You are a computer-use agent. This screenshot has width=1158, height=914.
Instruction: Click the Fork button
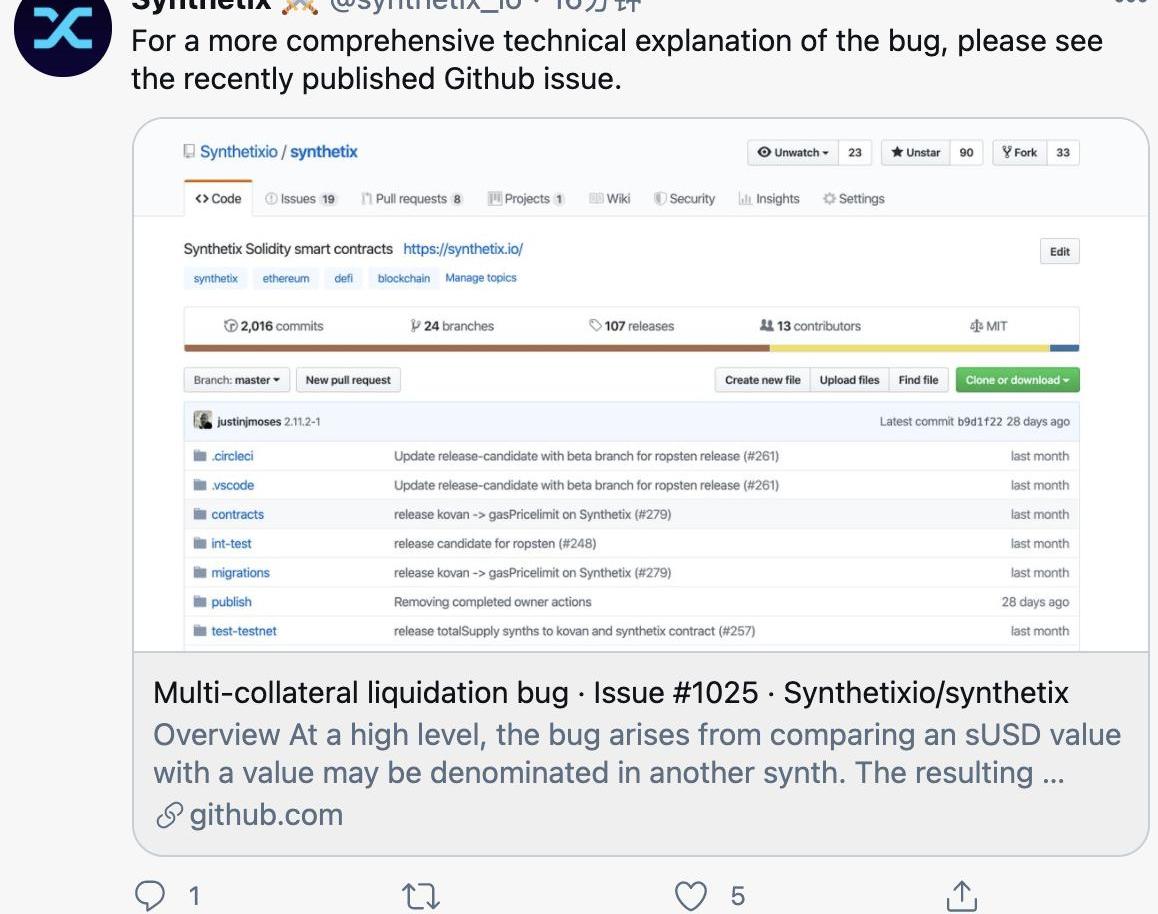(x=1020, y=153)
